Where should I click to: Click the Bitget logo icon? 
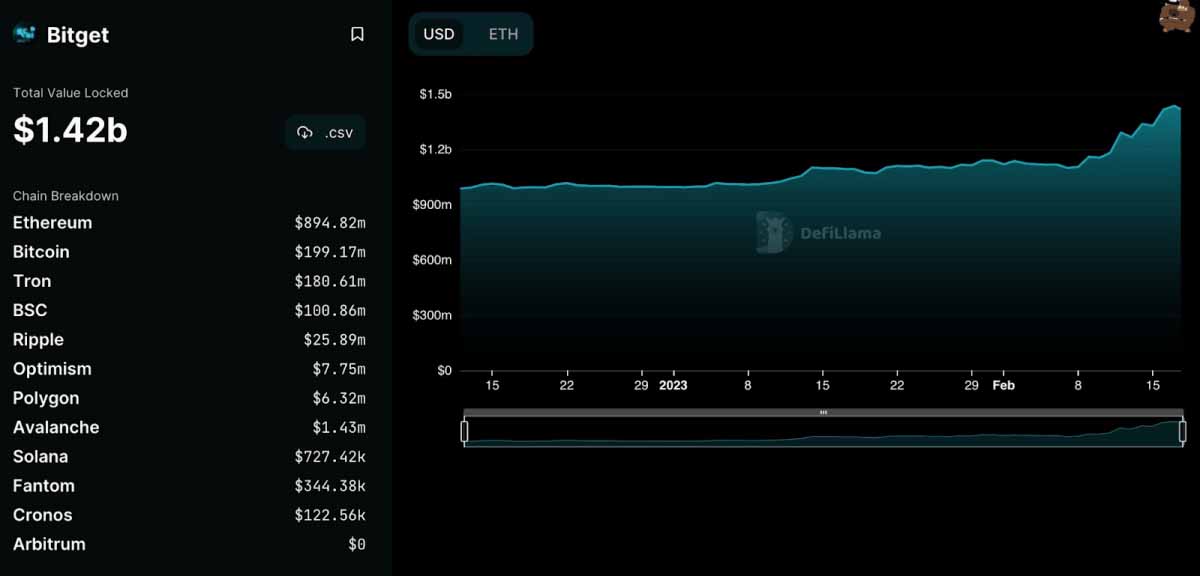(24, 35)
